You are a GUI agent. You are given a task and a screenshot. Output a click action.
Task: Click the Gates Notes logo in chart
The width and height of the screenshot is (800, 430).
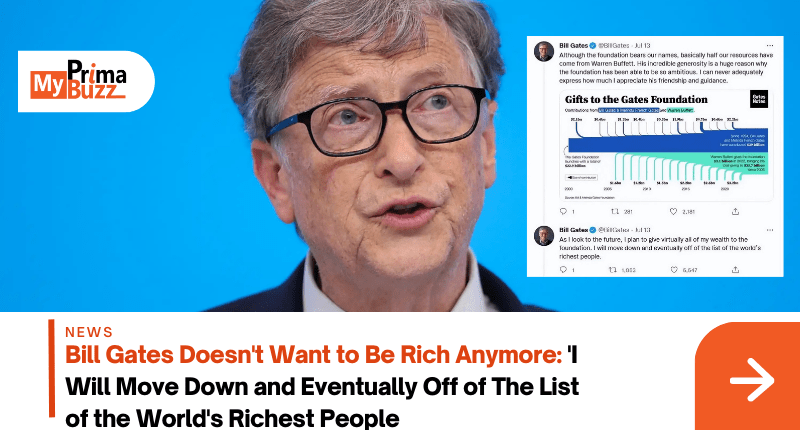(x=759, y=99)
